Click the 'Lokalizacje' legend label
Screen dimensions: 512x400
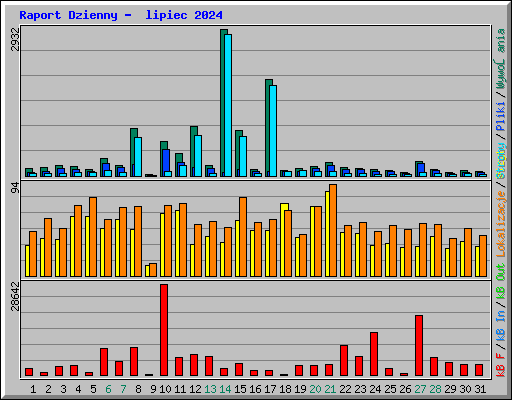point(501,224)
